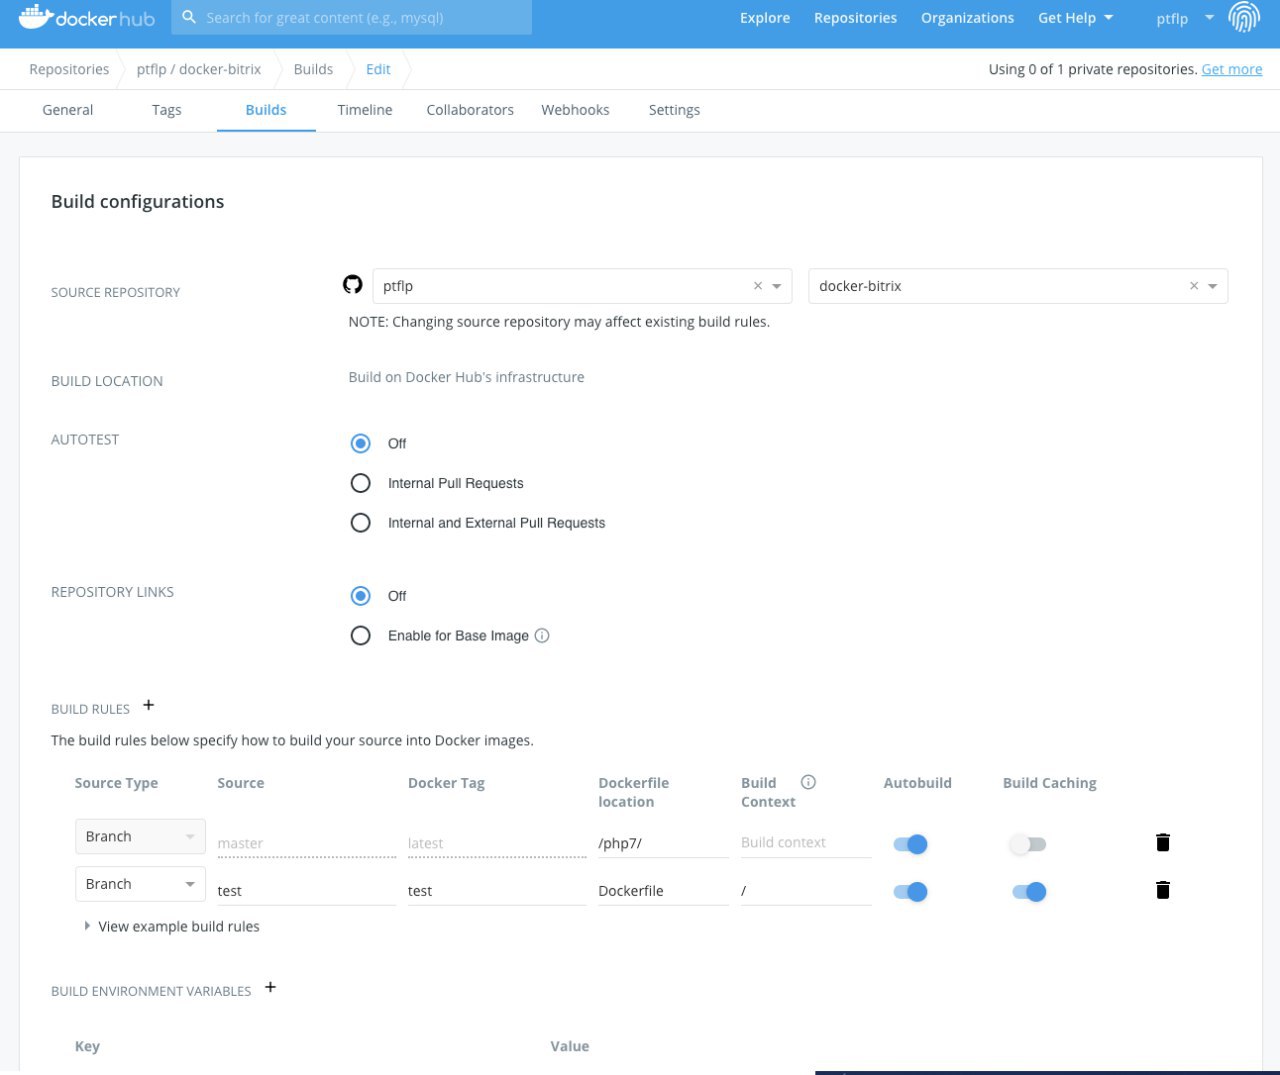Select Repository Links Off option
1280x1075 pixels.
coord(361,596)
